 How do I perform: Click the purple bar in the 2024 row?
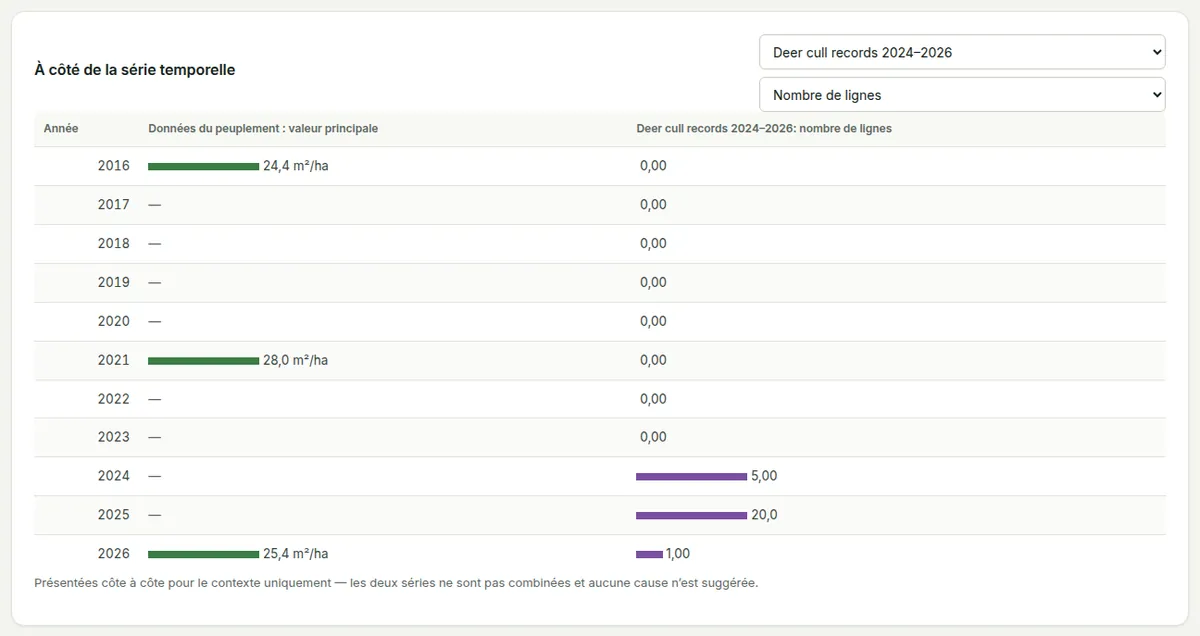click(691, 476)
